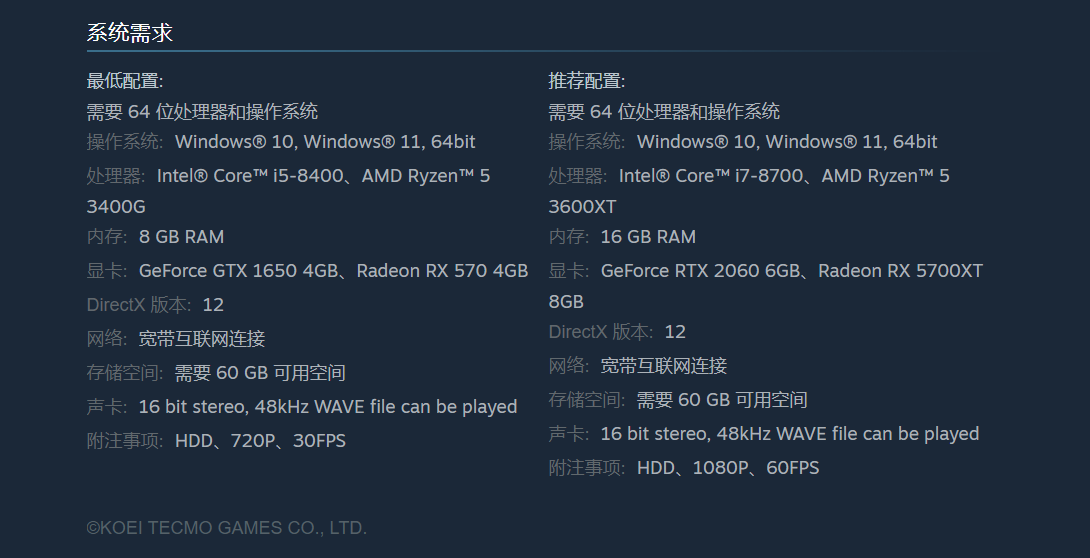Click the Radeon RX 570 4GB text
Viewport: 1090px width, 558px height.
click(x=442, y=271)
